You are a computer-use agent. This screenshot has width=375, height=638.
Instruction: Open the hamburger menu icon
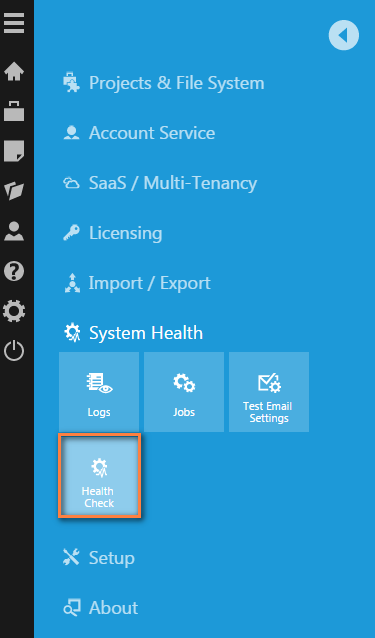tap(14, 23)
